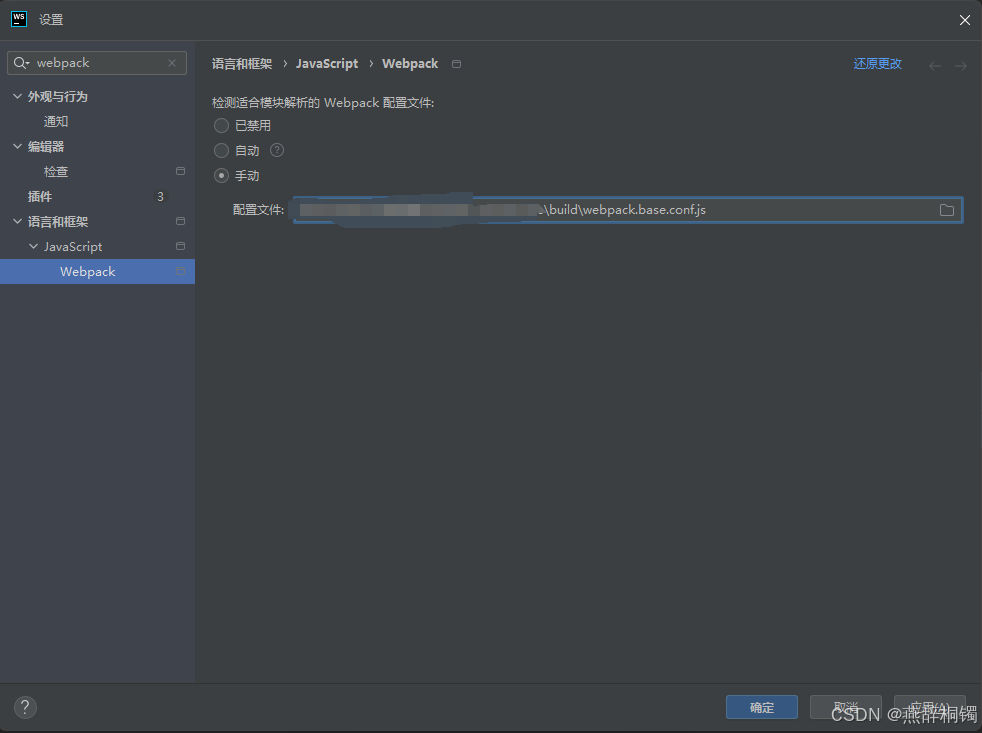
Task: Browse for config file folder icon
Action: [x=946, y=210]
